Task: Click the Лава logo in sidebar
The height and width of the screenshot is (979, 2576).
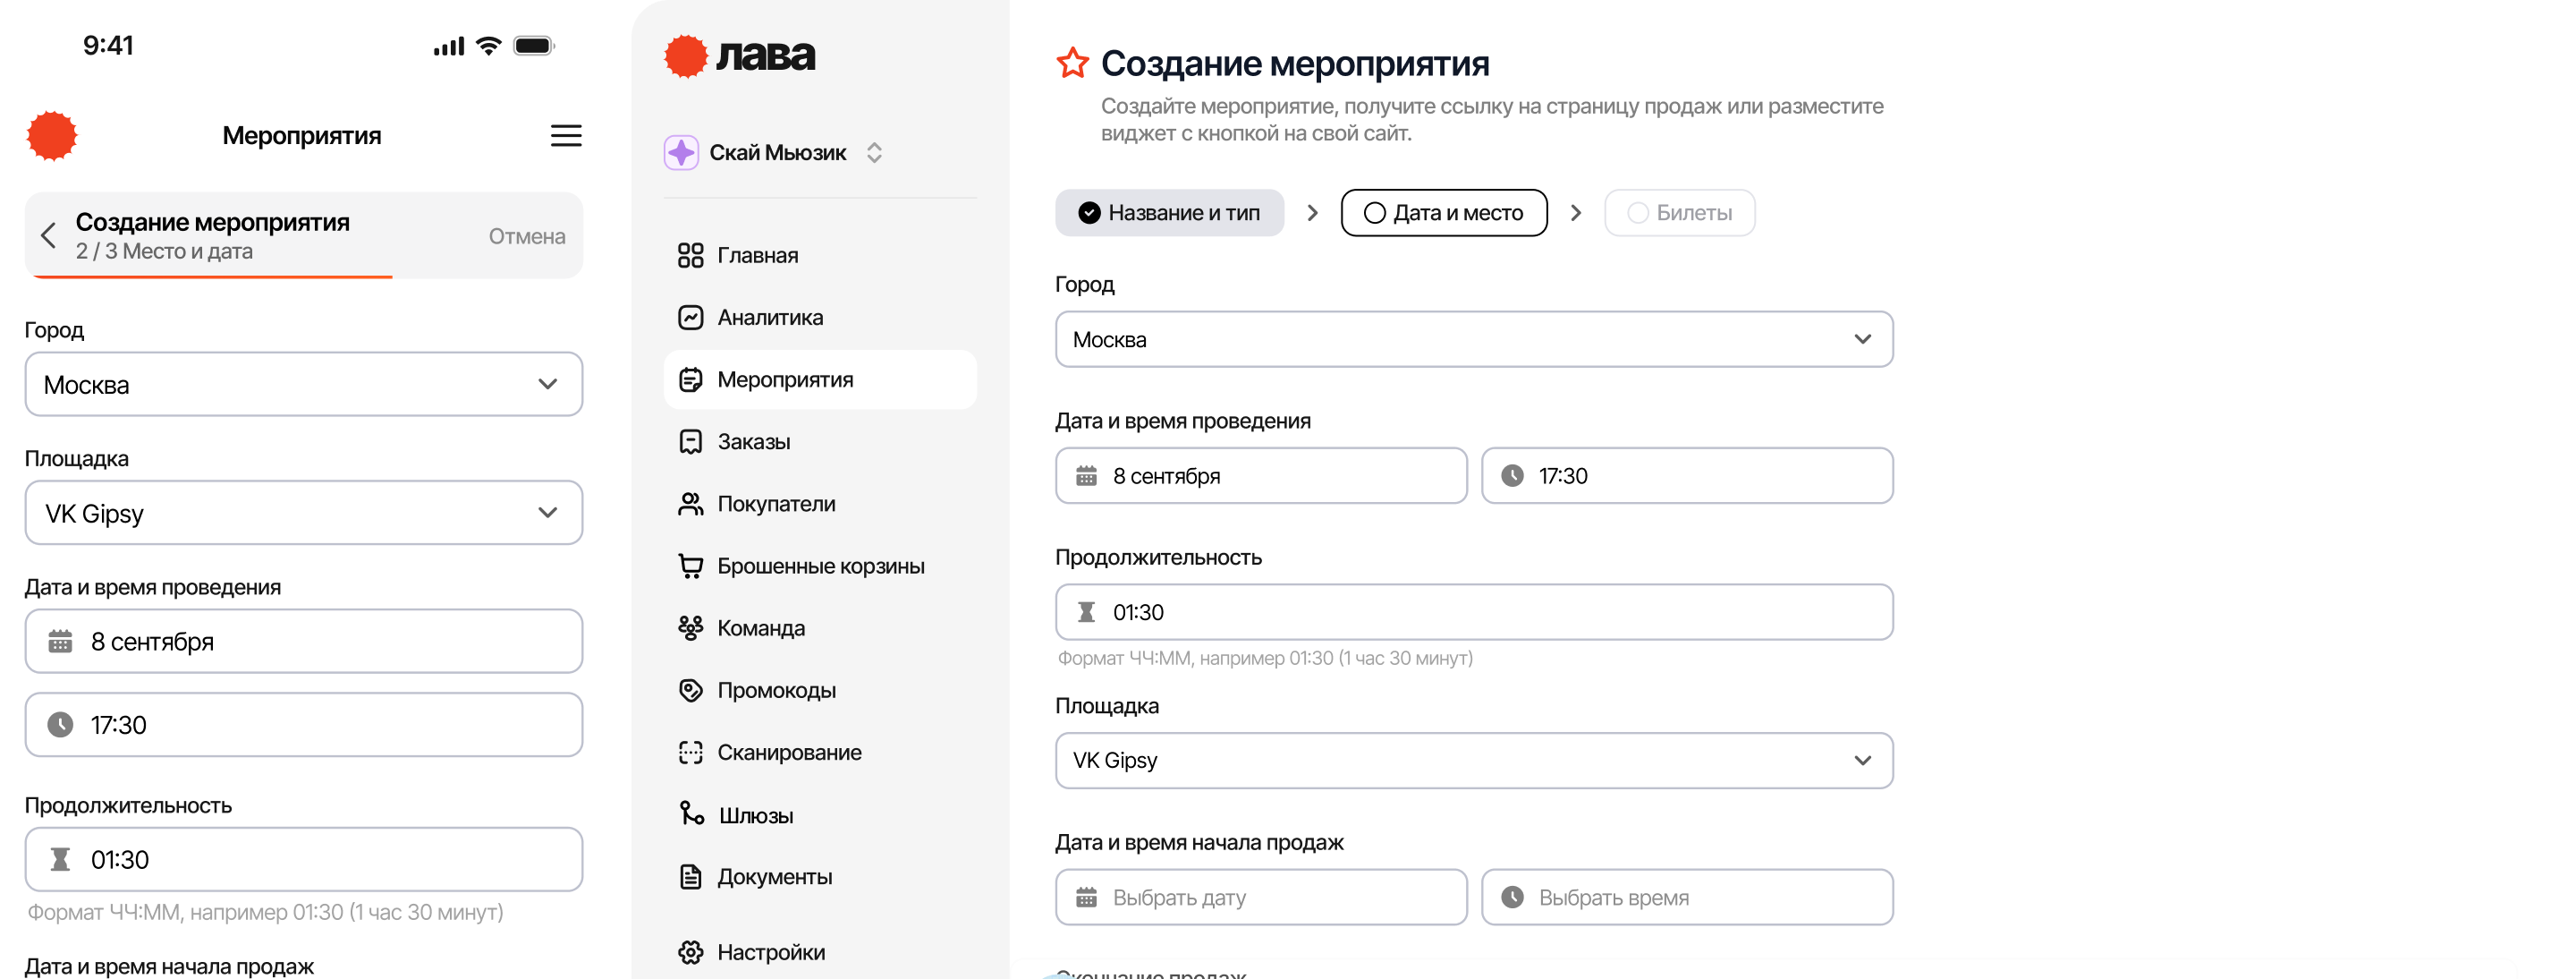Action: [x=740, y=56]
